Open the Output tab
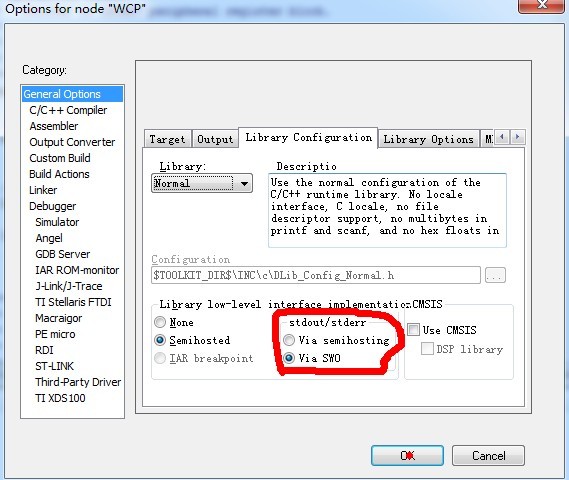 coord(215,139)
